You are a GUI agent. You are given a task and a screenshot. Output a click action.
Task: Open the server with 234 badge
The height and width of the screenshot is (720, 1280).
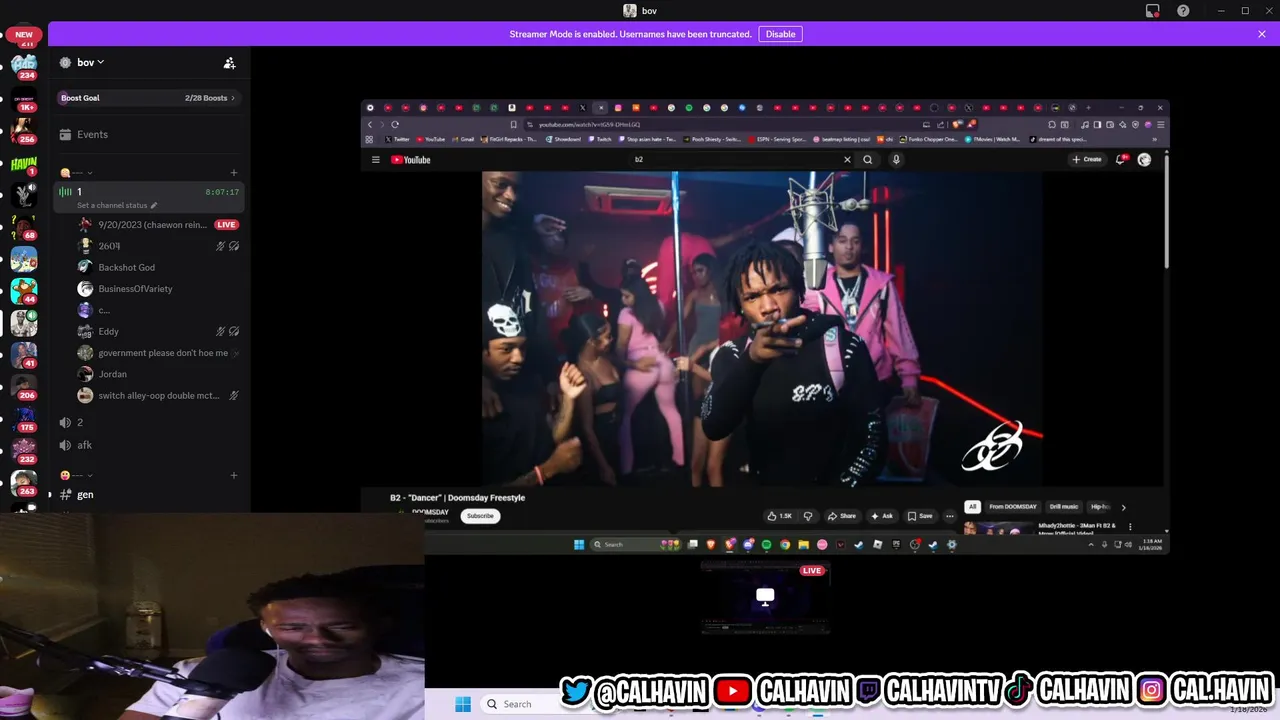click(x=24, y=66)
